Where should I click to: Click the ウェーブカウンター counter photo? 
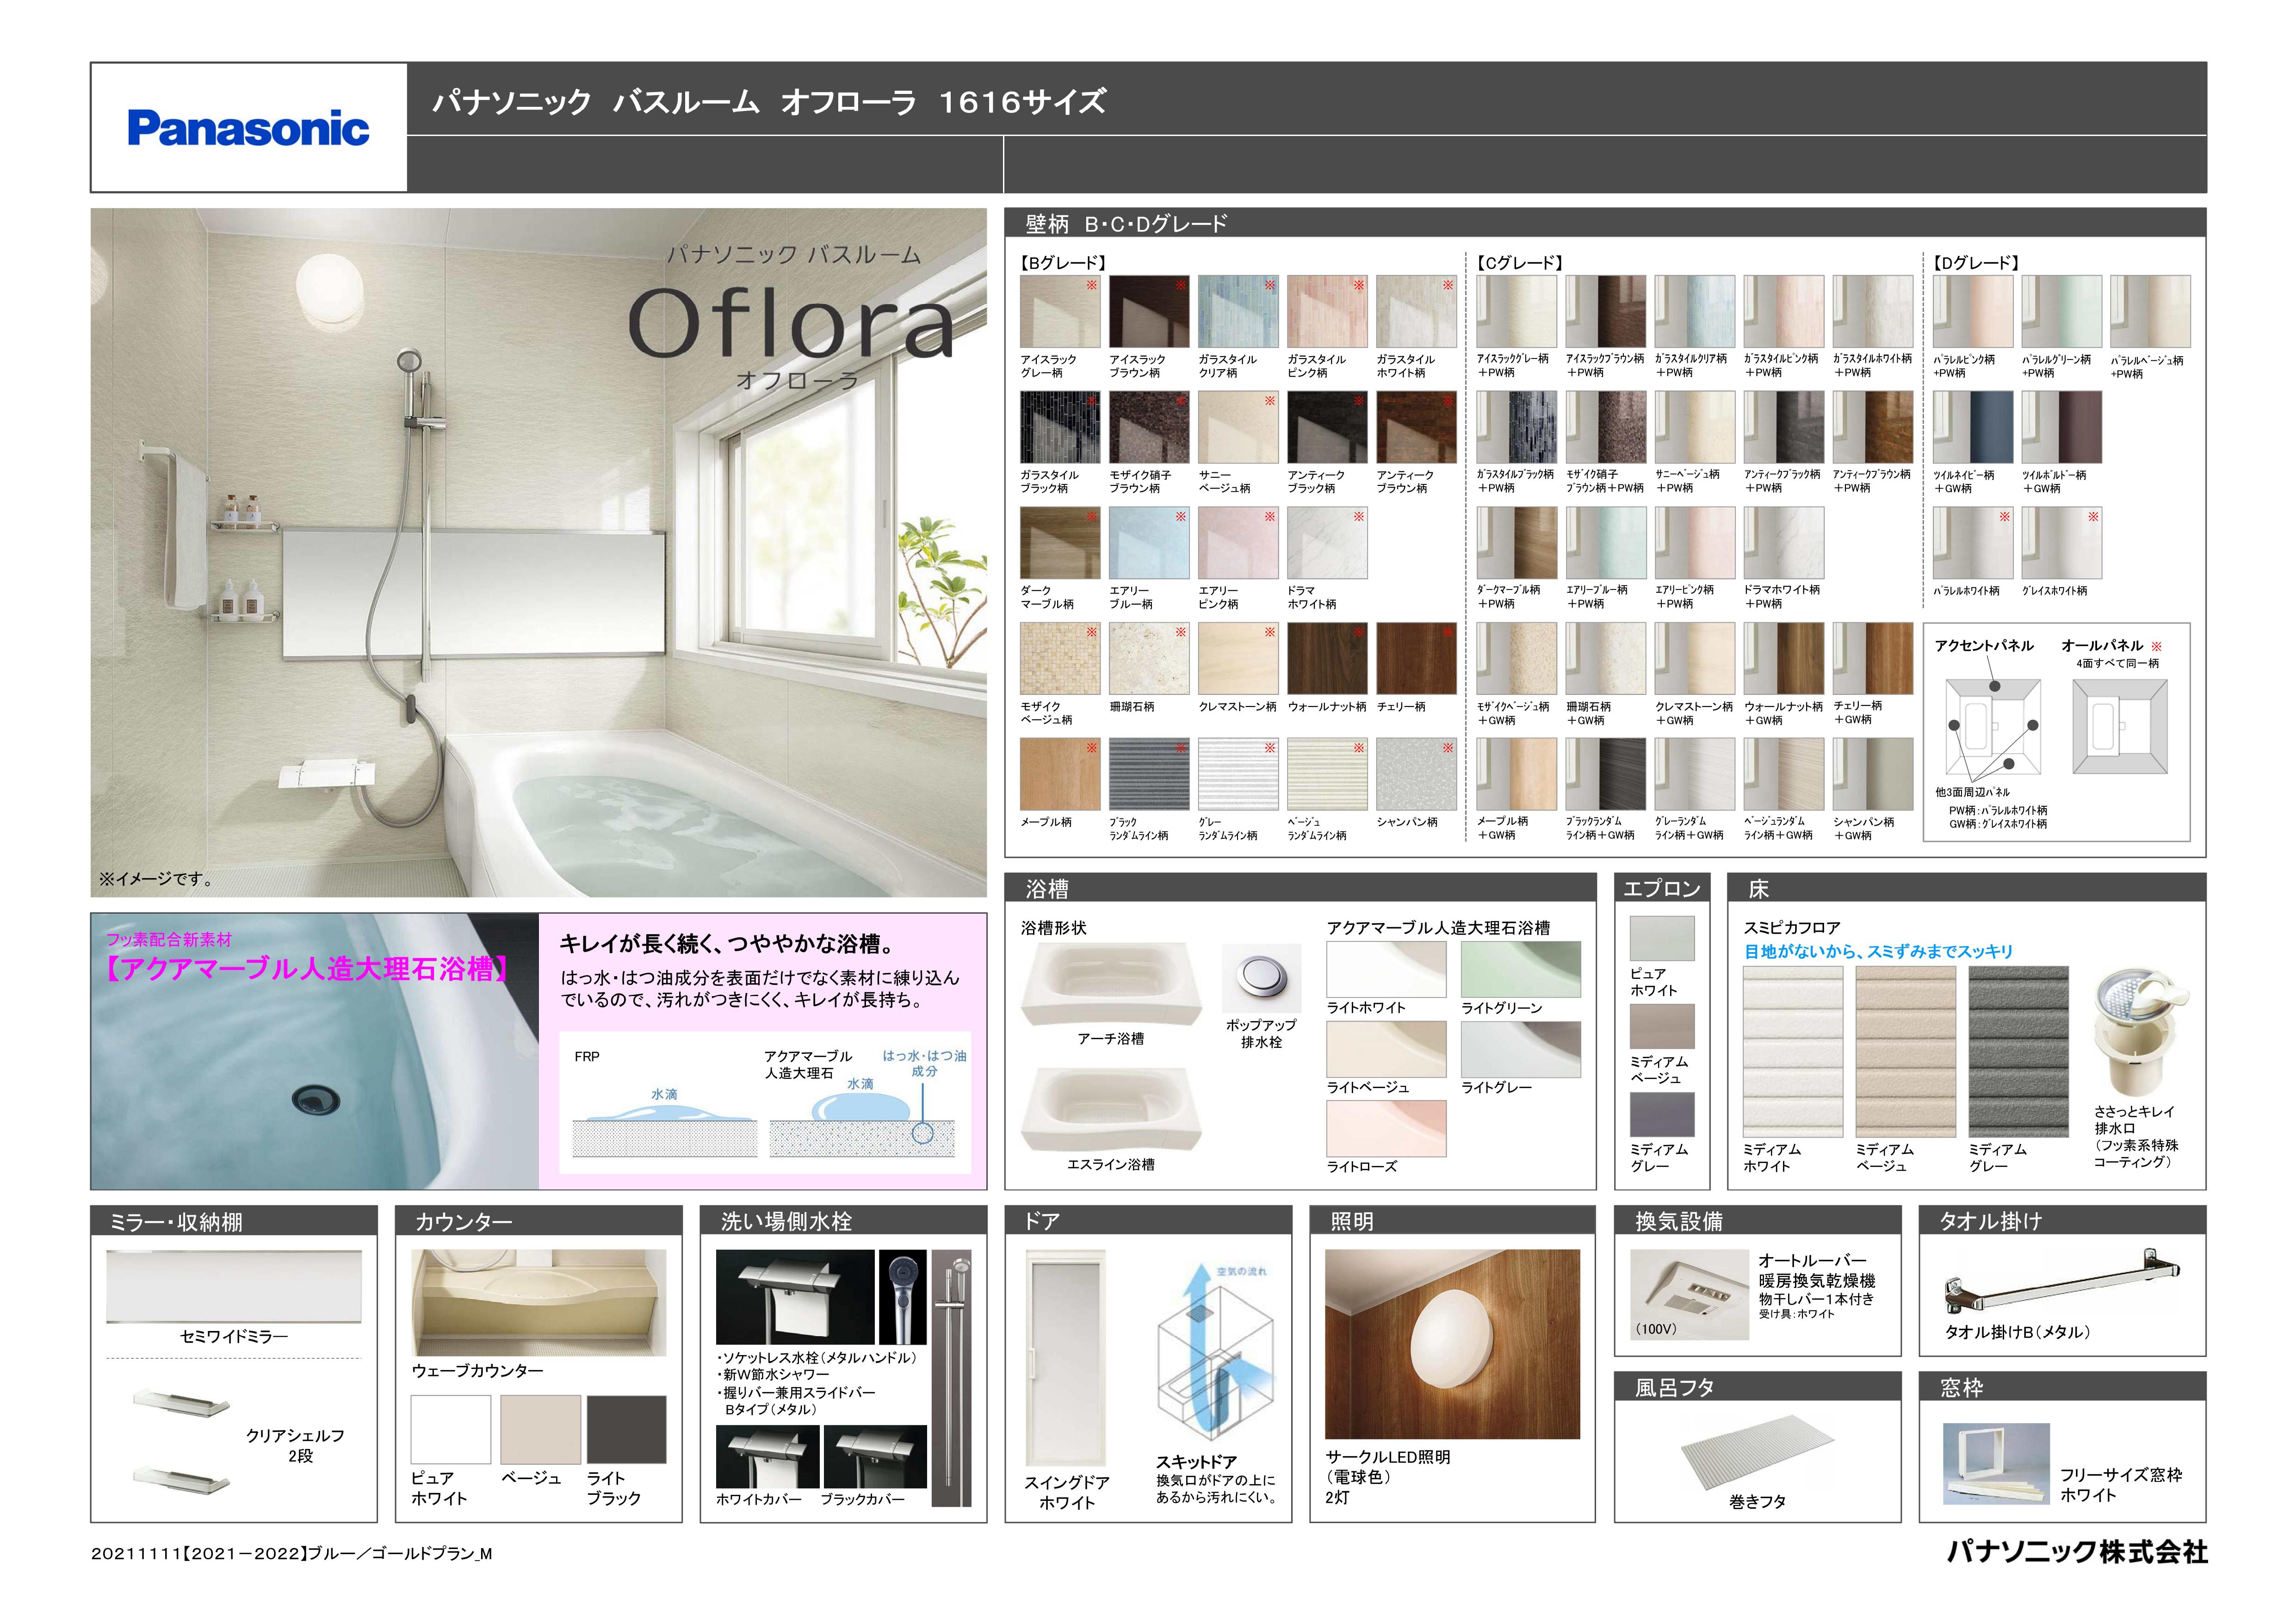coord(538,1302)
